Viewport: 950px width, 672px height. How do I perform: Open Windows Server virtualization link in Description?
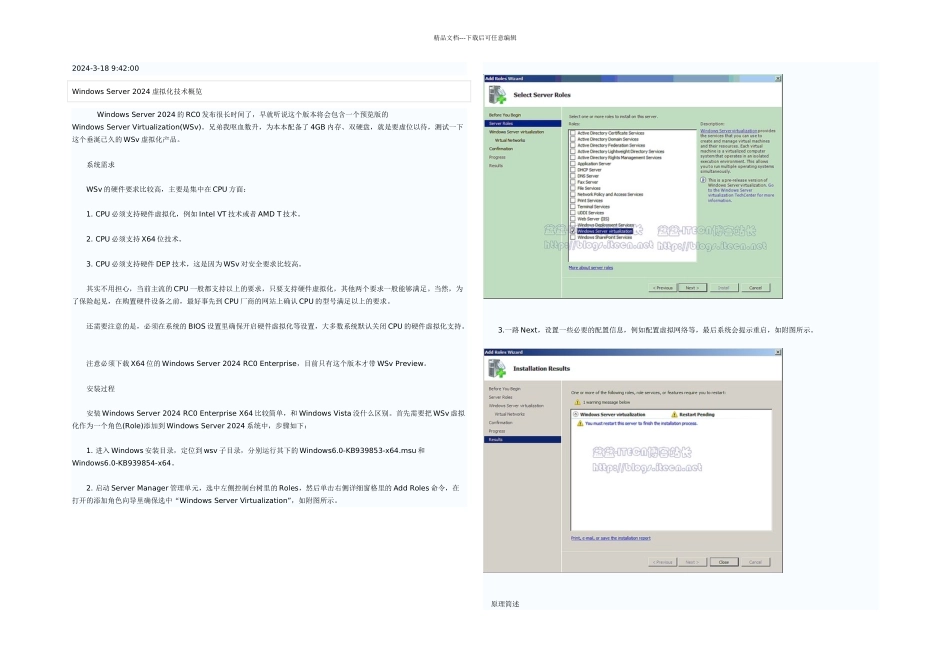tap(728, 131)
